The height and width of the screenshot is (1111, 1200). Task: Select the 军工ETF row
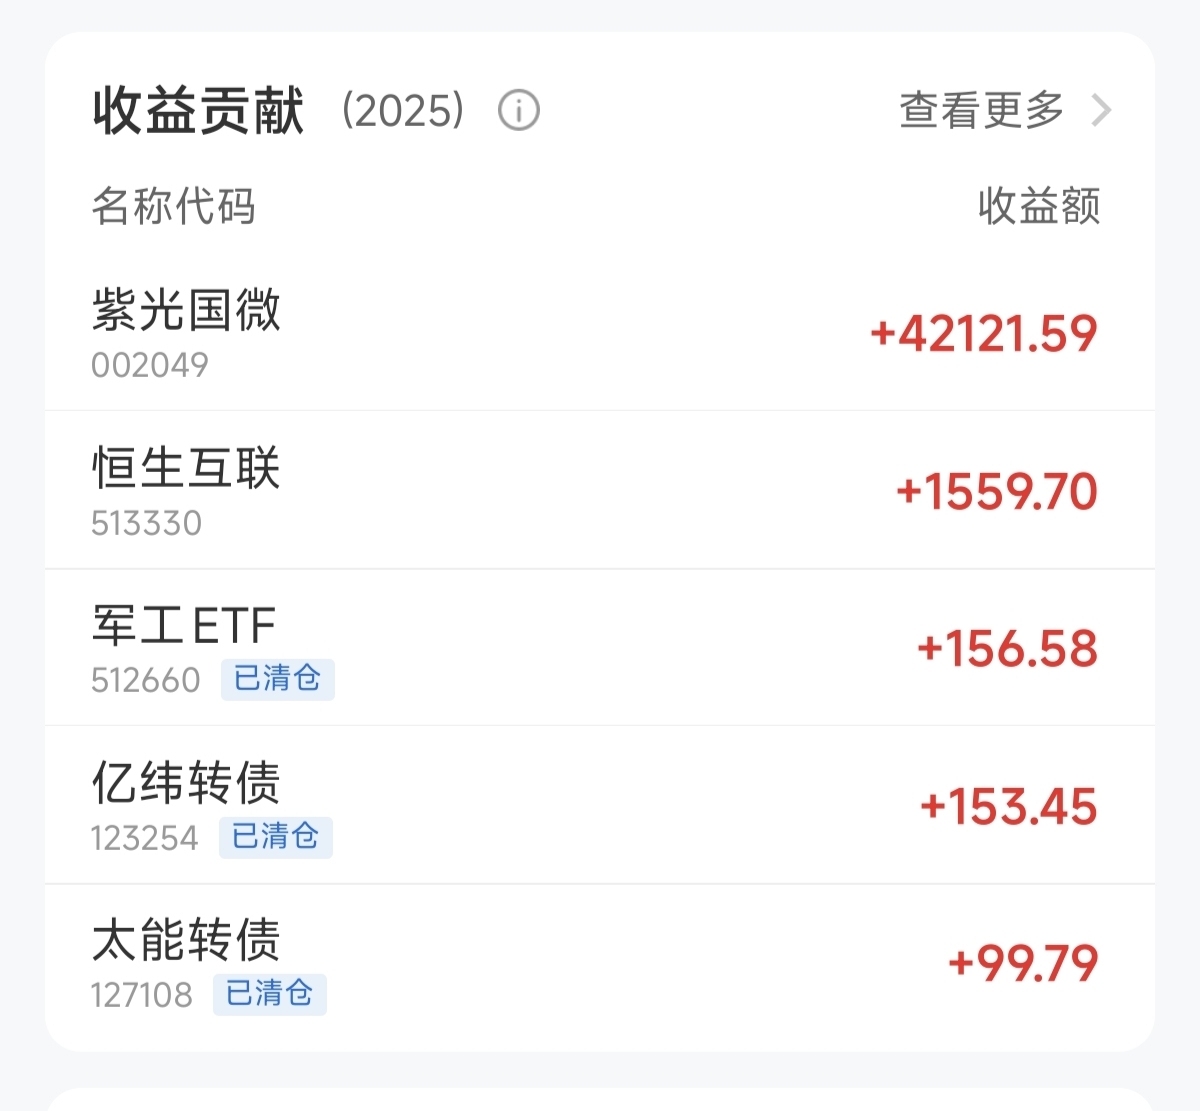tap(600, 648)
